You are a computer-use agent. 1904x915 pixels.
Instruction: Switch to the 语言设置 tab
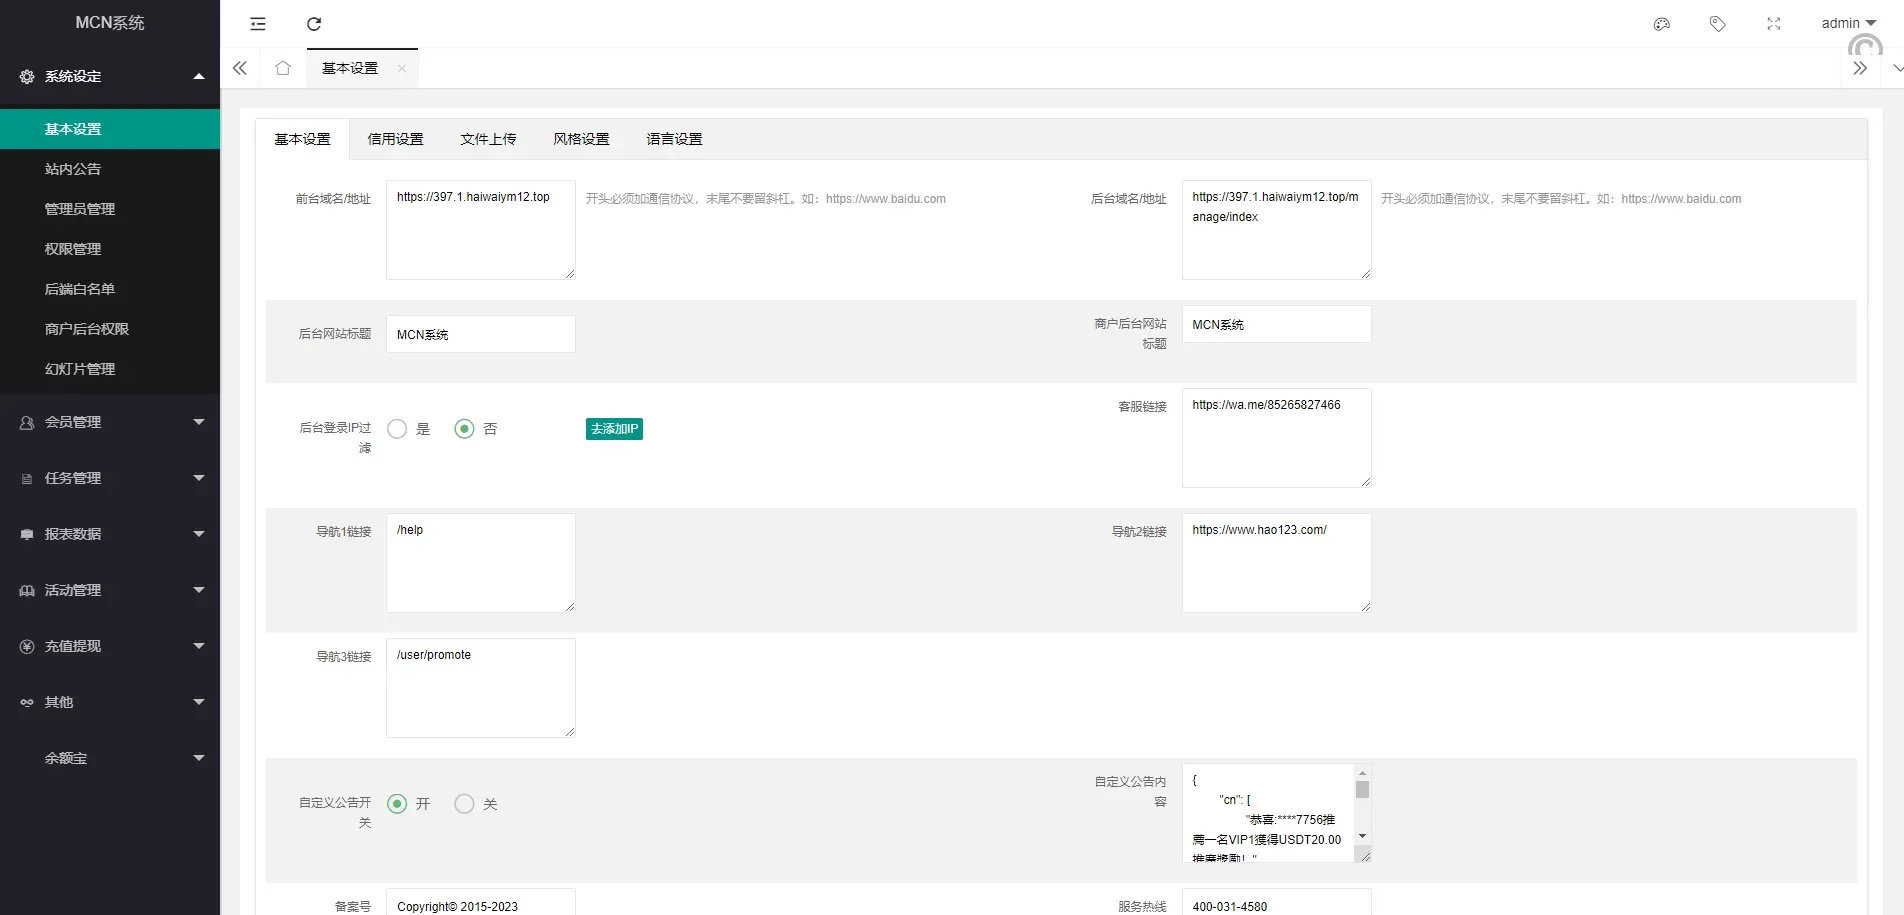coord(674,139)
